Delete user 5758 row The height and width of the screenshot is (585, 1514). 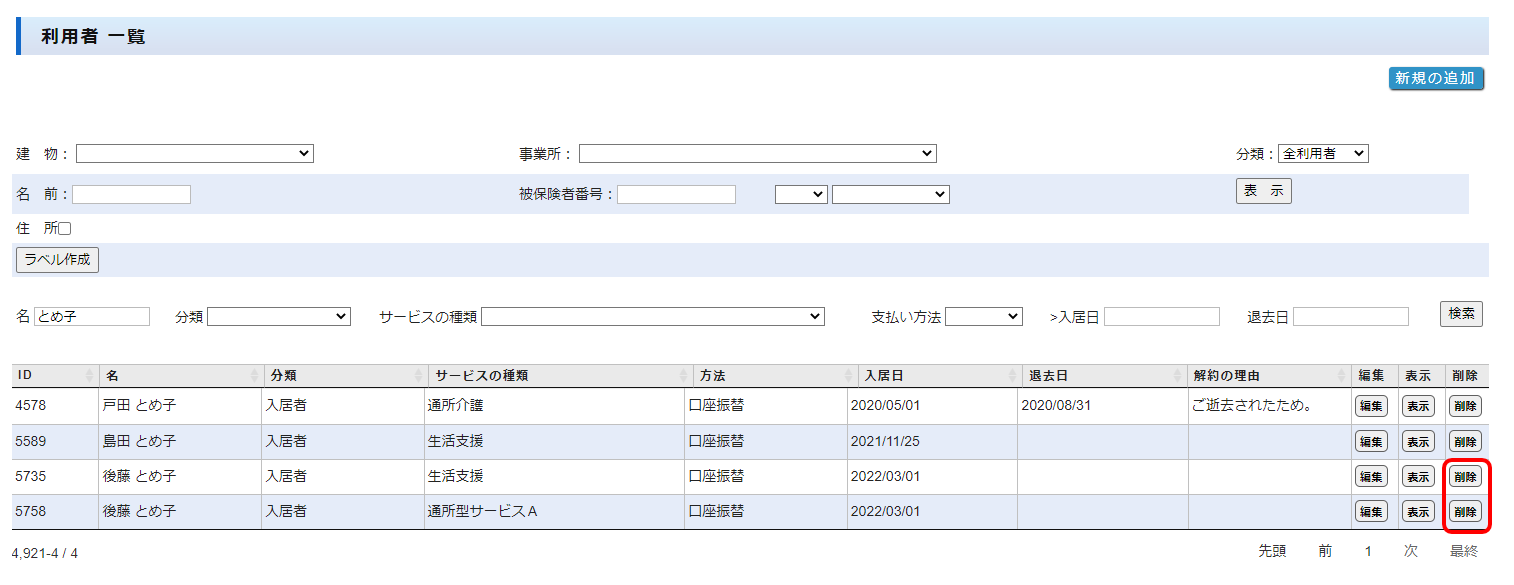point(1465,512)
